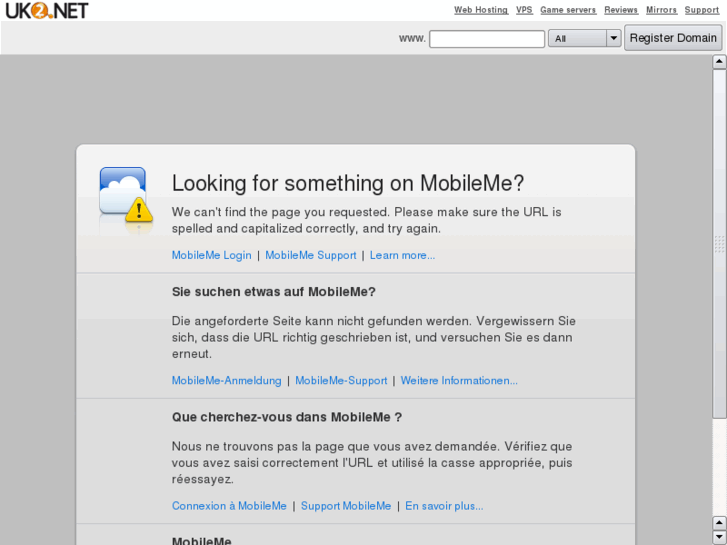Image resolution: width=727 pixels, height=545 pixels.
Task: Click the domain name input field
Action: (487, 39)
